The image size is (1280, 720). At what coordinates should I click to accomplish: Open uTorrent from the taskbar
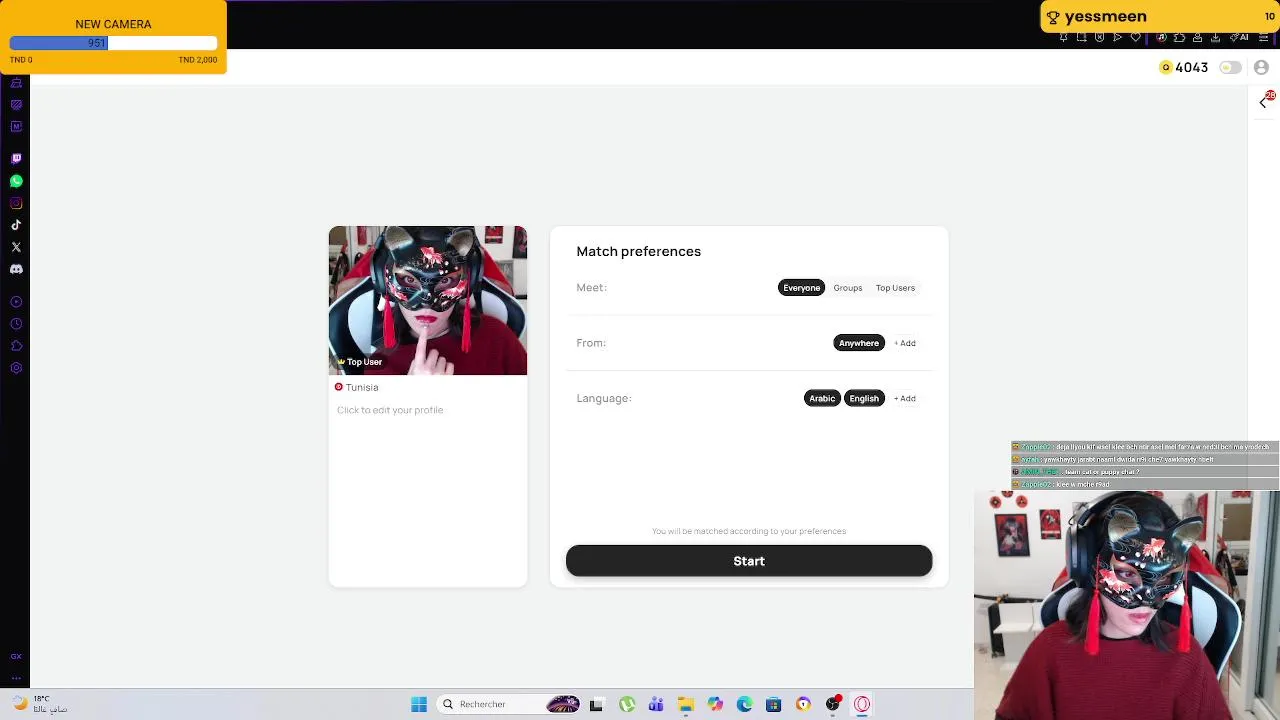click(627, 704)
